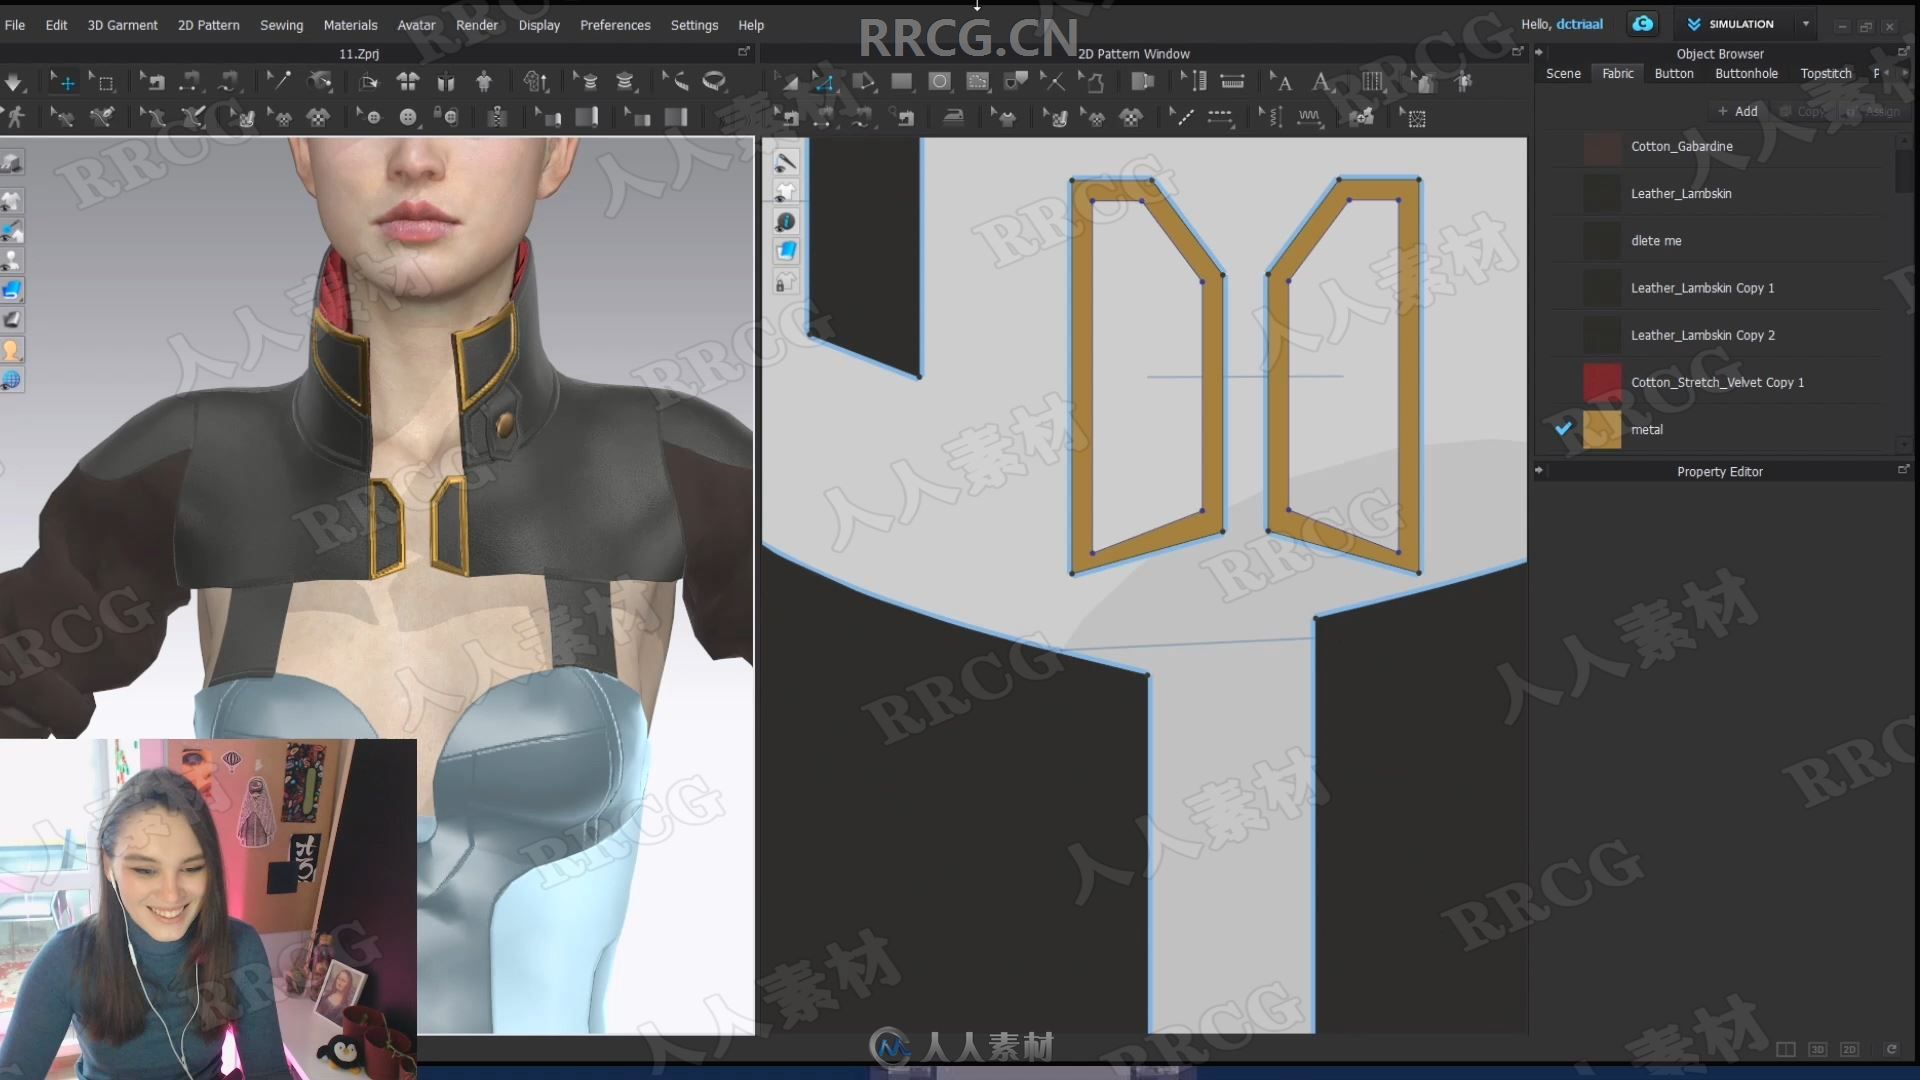Toggle checkmark on metal fabric layer
The height and width of the screenshot is (1080, 1920).
point(1563,429)
